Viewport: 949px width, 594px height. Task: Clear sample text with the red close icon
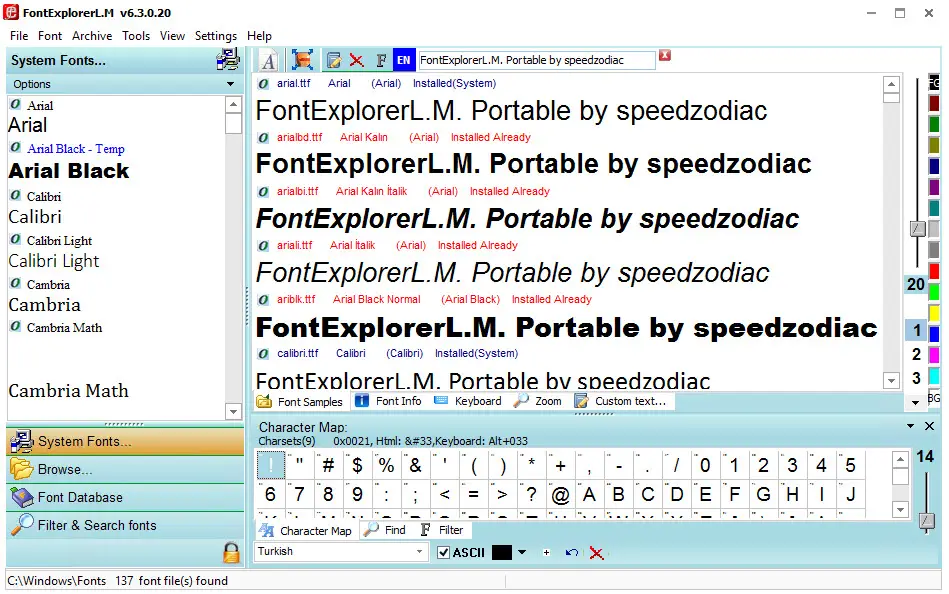(x=665, y=56)
